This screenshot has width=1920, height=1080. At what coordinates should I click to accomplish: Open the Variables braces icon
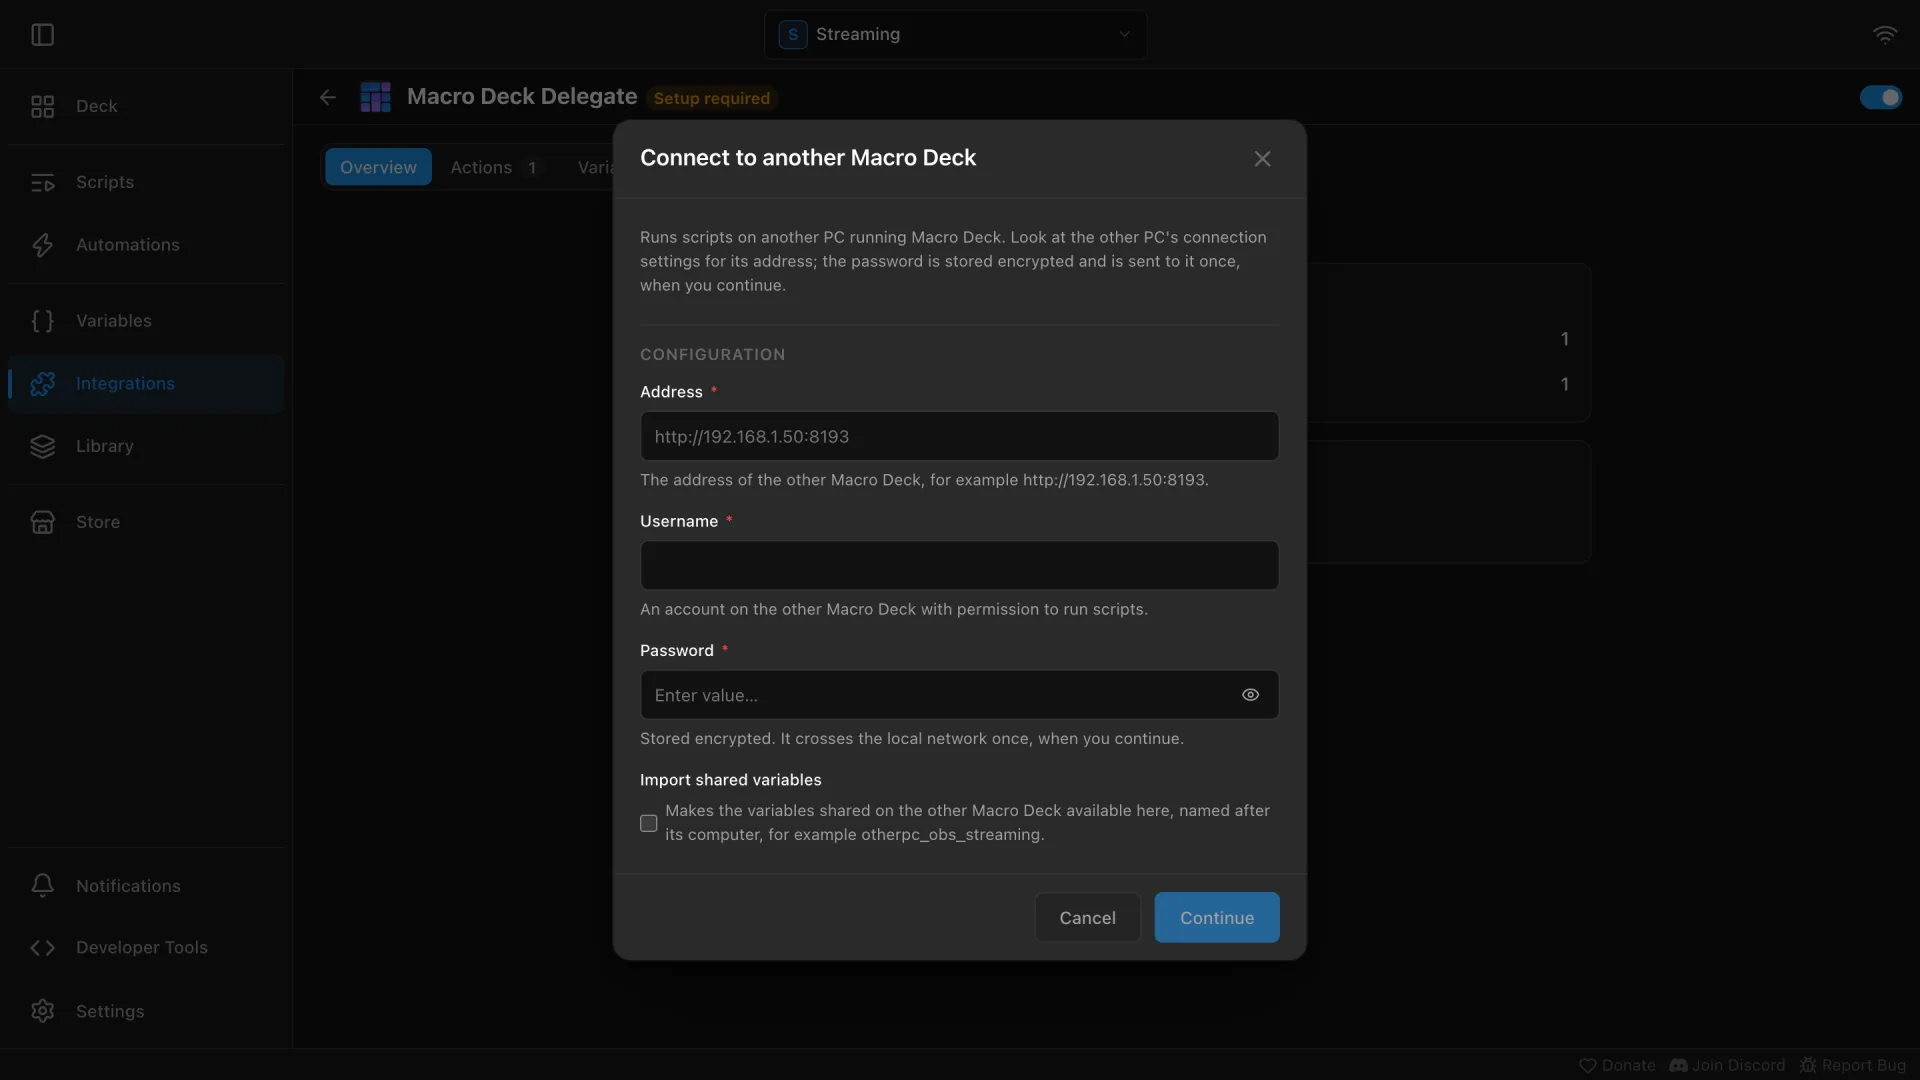42,321
